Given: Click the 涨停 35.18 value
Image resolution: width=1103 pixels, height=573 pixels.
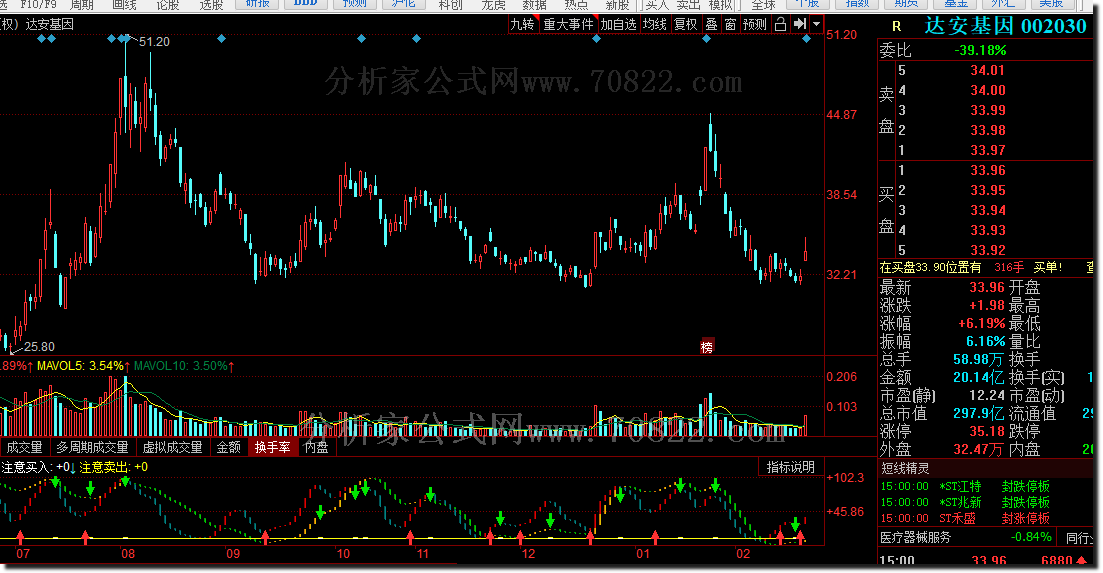Looking at the screenshot, I should pyautogui.click(x=987, y=431).
